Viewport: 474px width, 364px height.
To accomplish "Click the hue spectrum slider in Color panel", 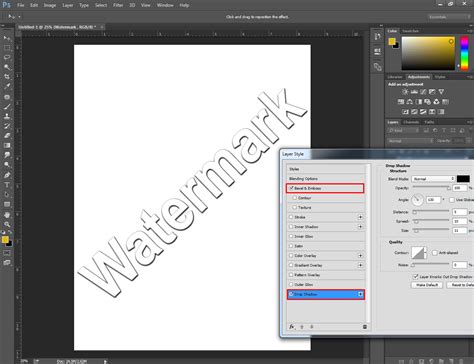I will 464,53.
